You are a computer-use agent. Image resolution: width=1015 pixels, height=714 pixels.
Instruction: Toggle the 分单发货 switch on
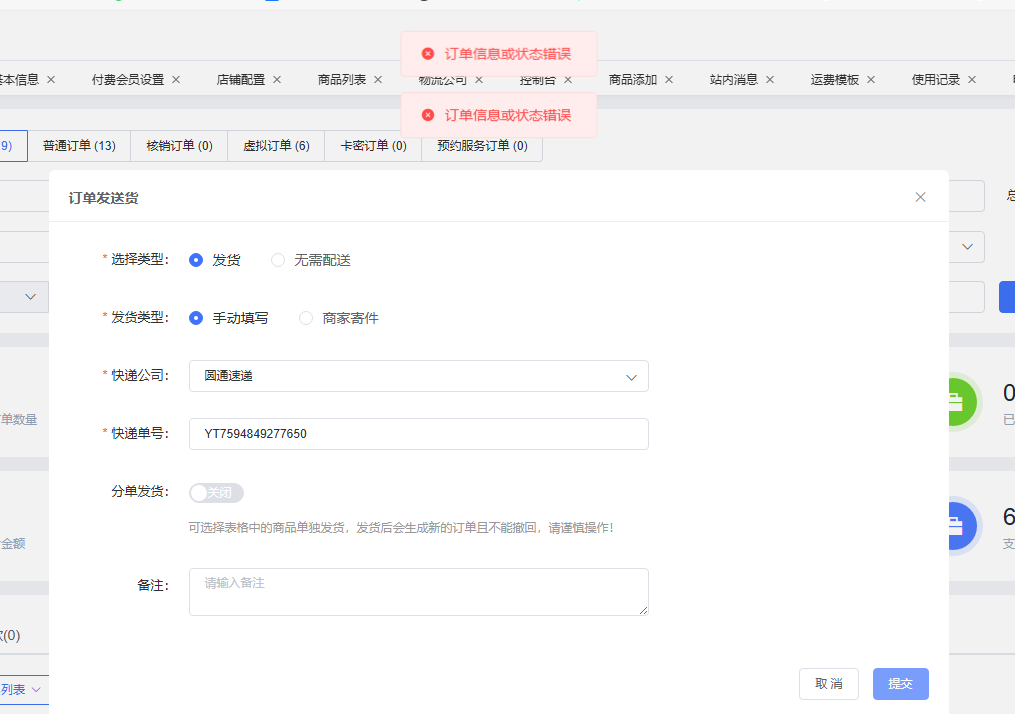[216, 493]
